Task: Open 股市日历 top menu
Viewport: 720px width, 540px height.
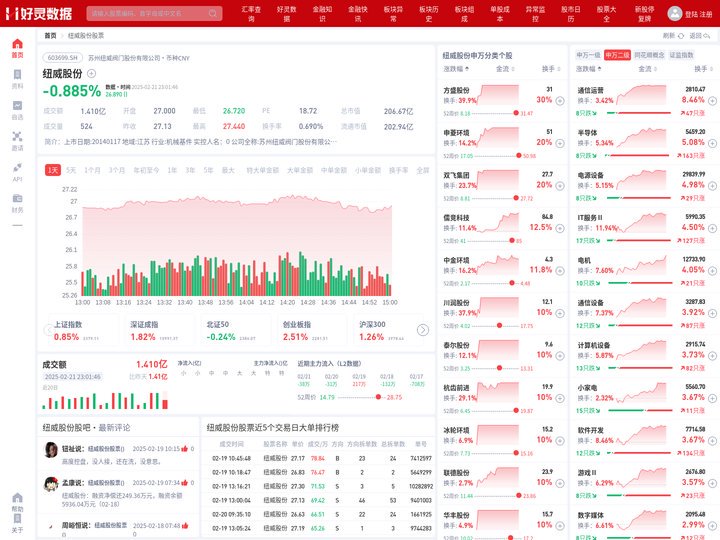Action: [571, 13]
